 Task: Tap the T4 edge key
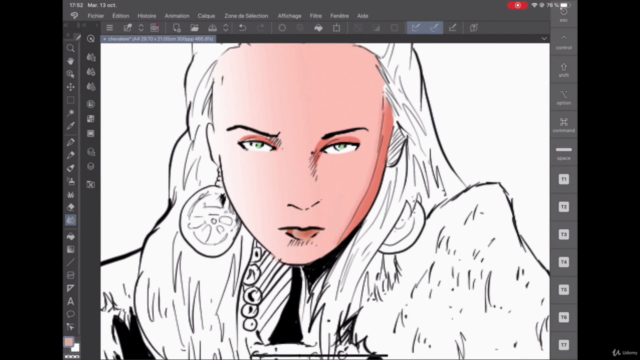[564, 262]
